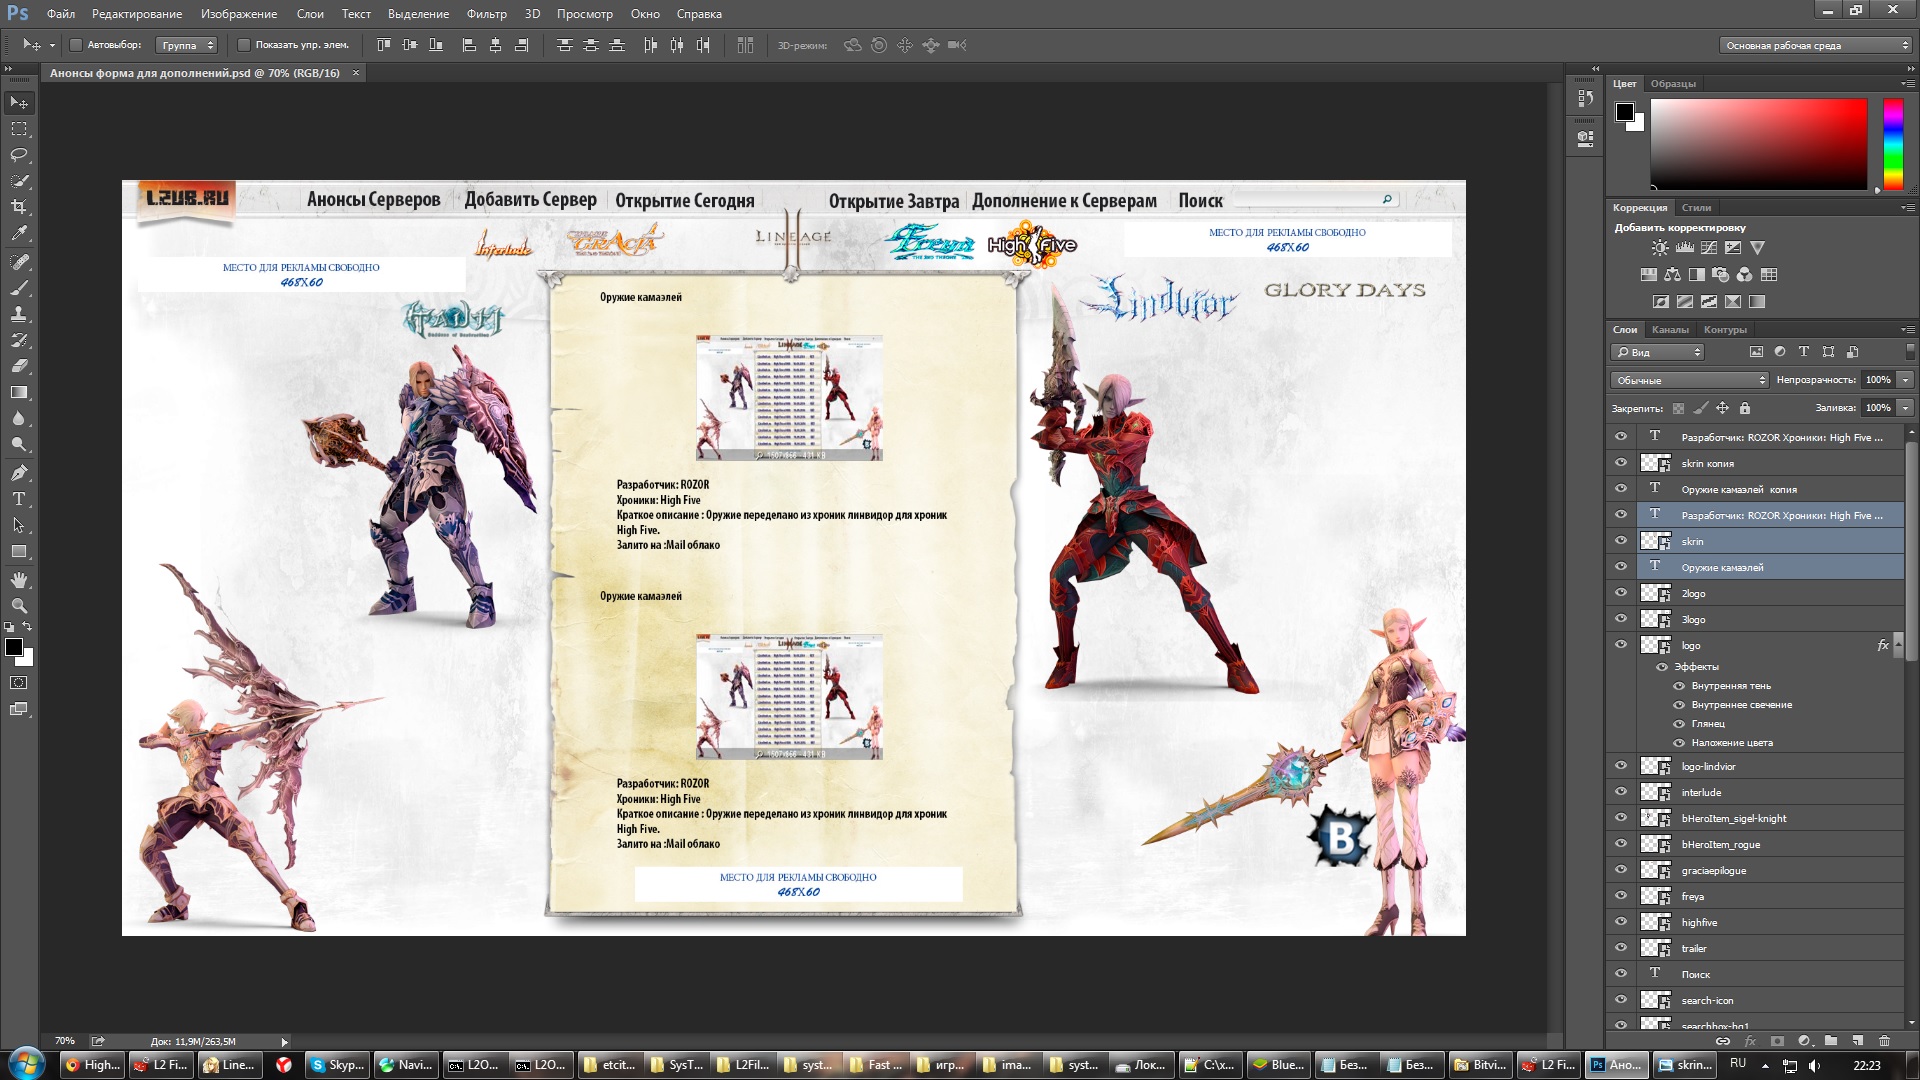Add a Channel Mixer adjustment
The height and width of the screenshot is (1080, 1920).
[1745, 275]
